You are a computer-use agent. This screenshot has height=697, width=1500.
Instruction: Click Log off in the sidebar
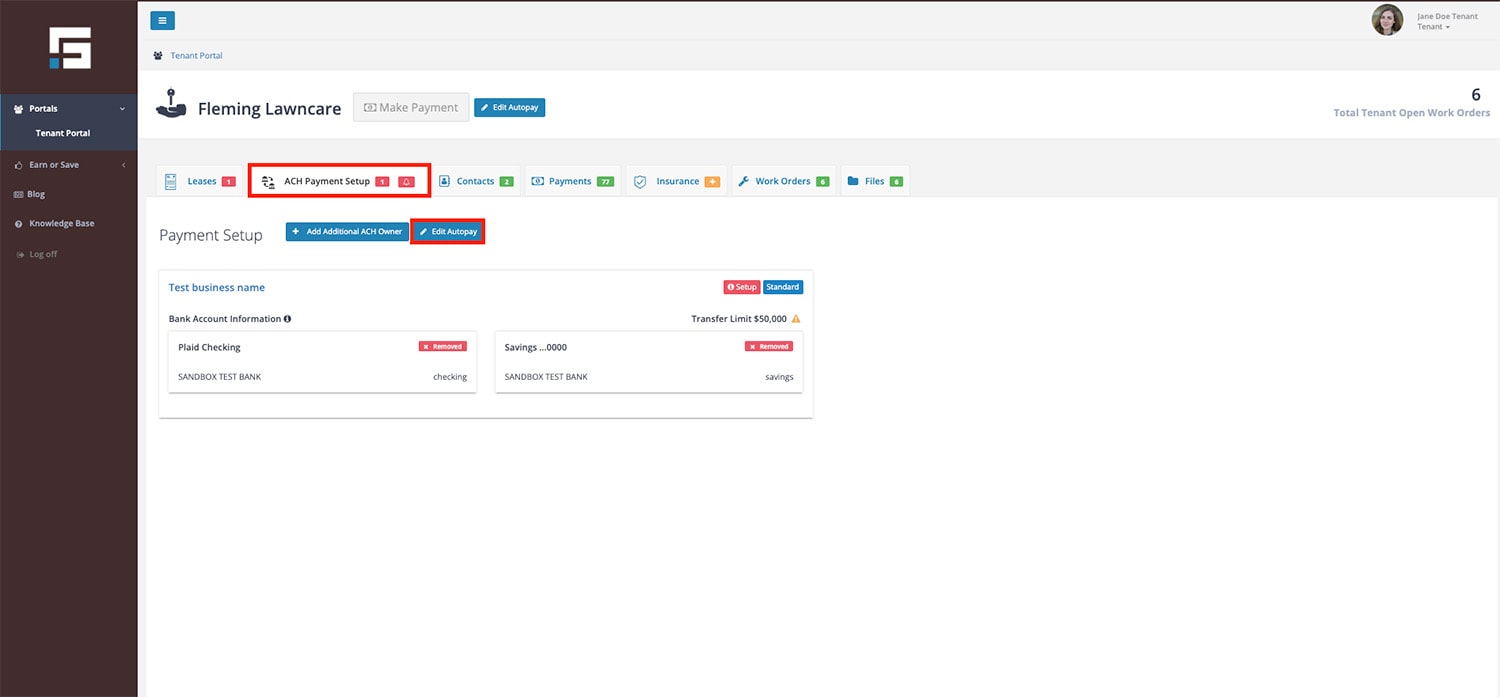point(43,255)
